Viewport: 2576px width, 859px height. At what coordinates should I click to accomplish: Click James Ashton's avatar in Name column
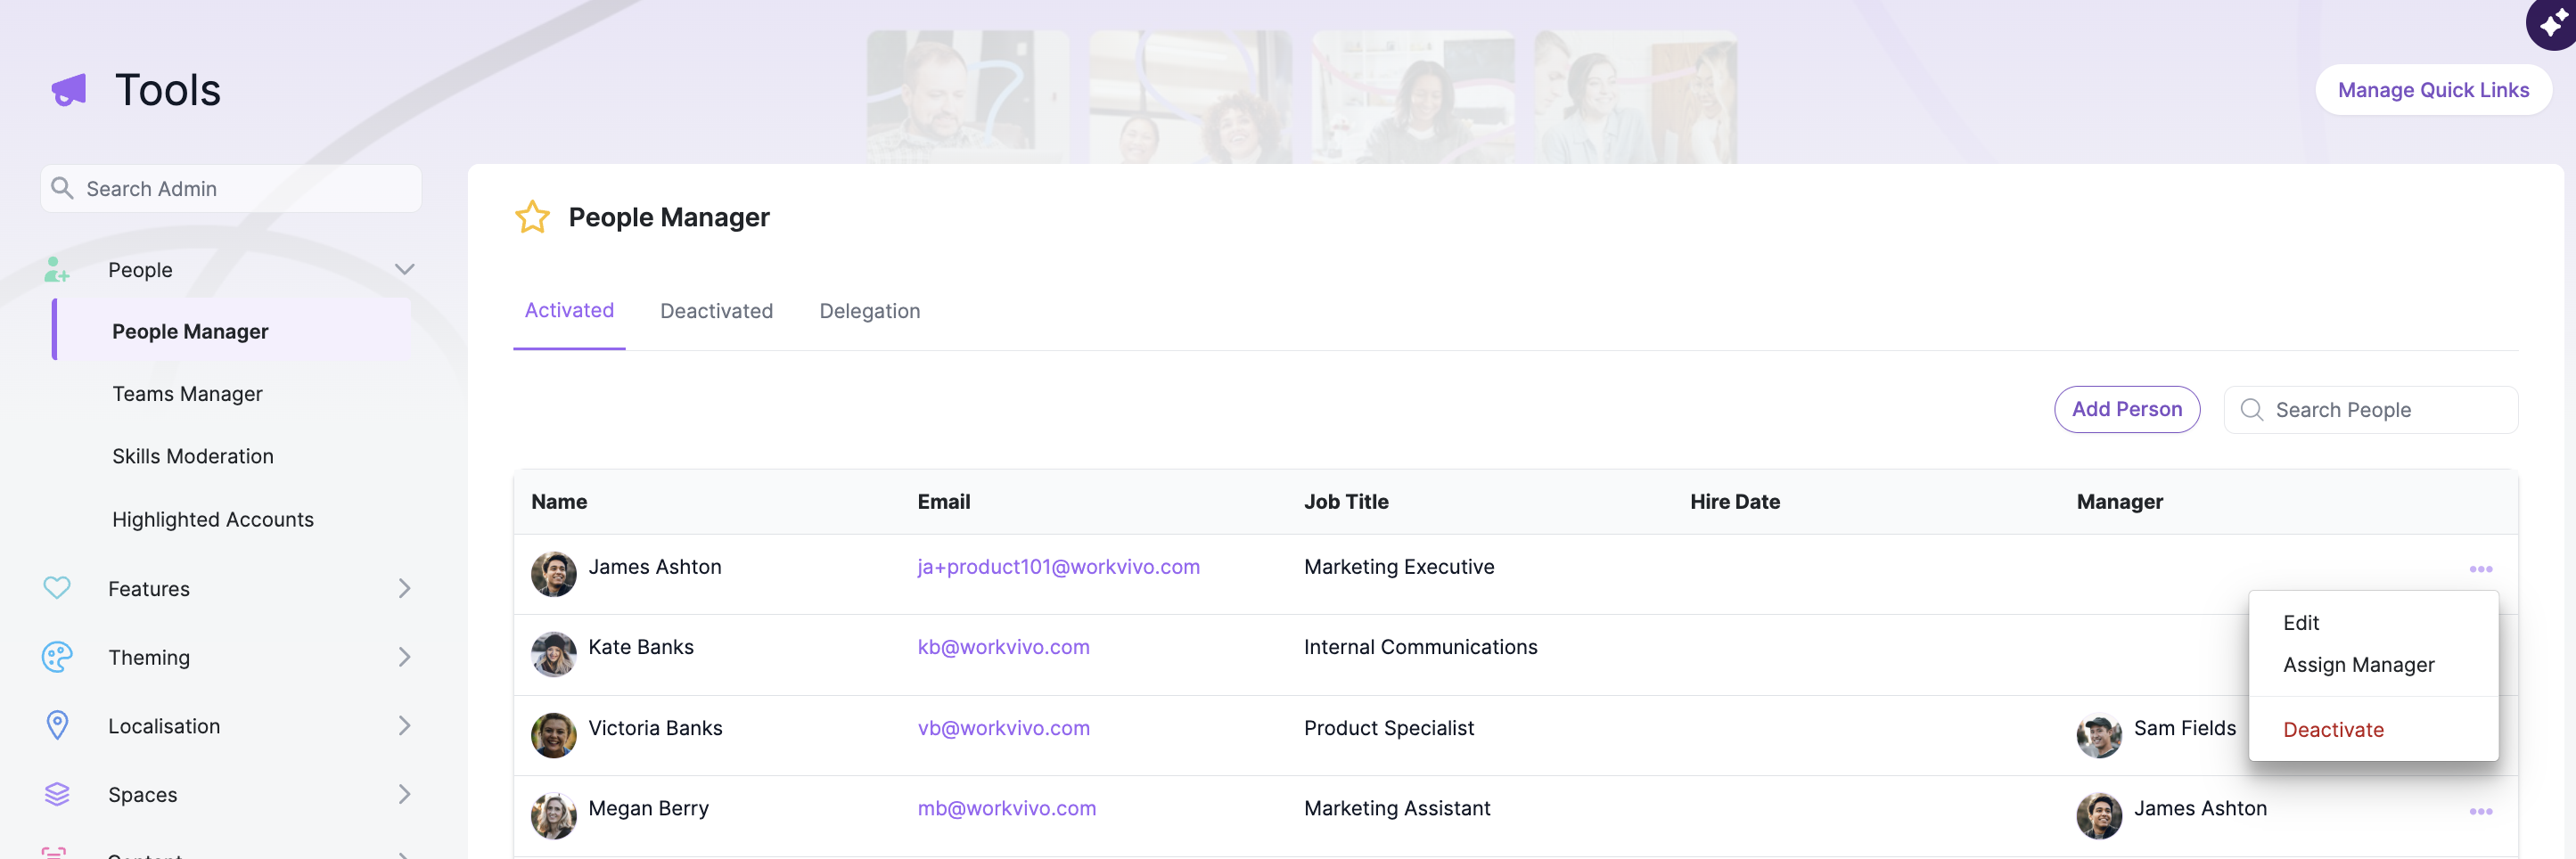coord(553,574)
